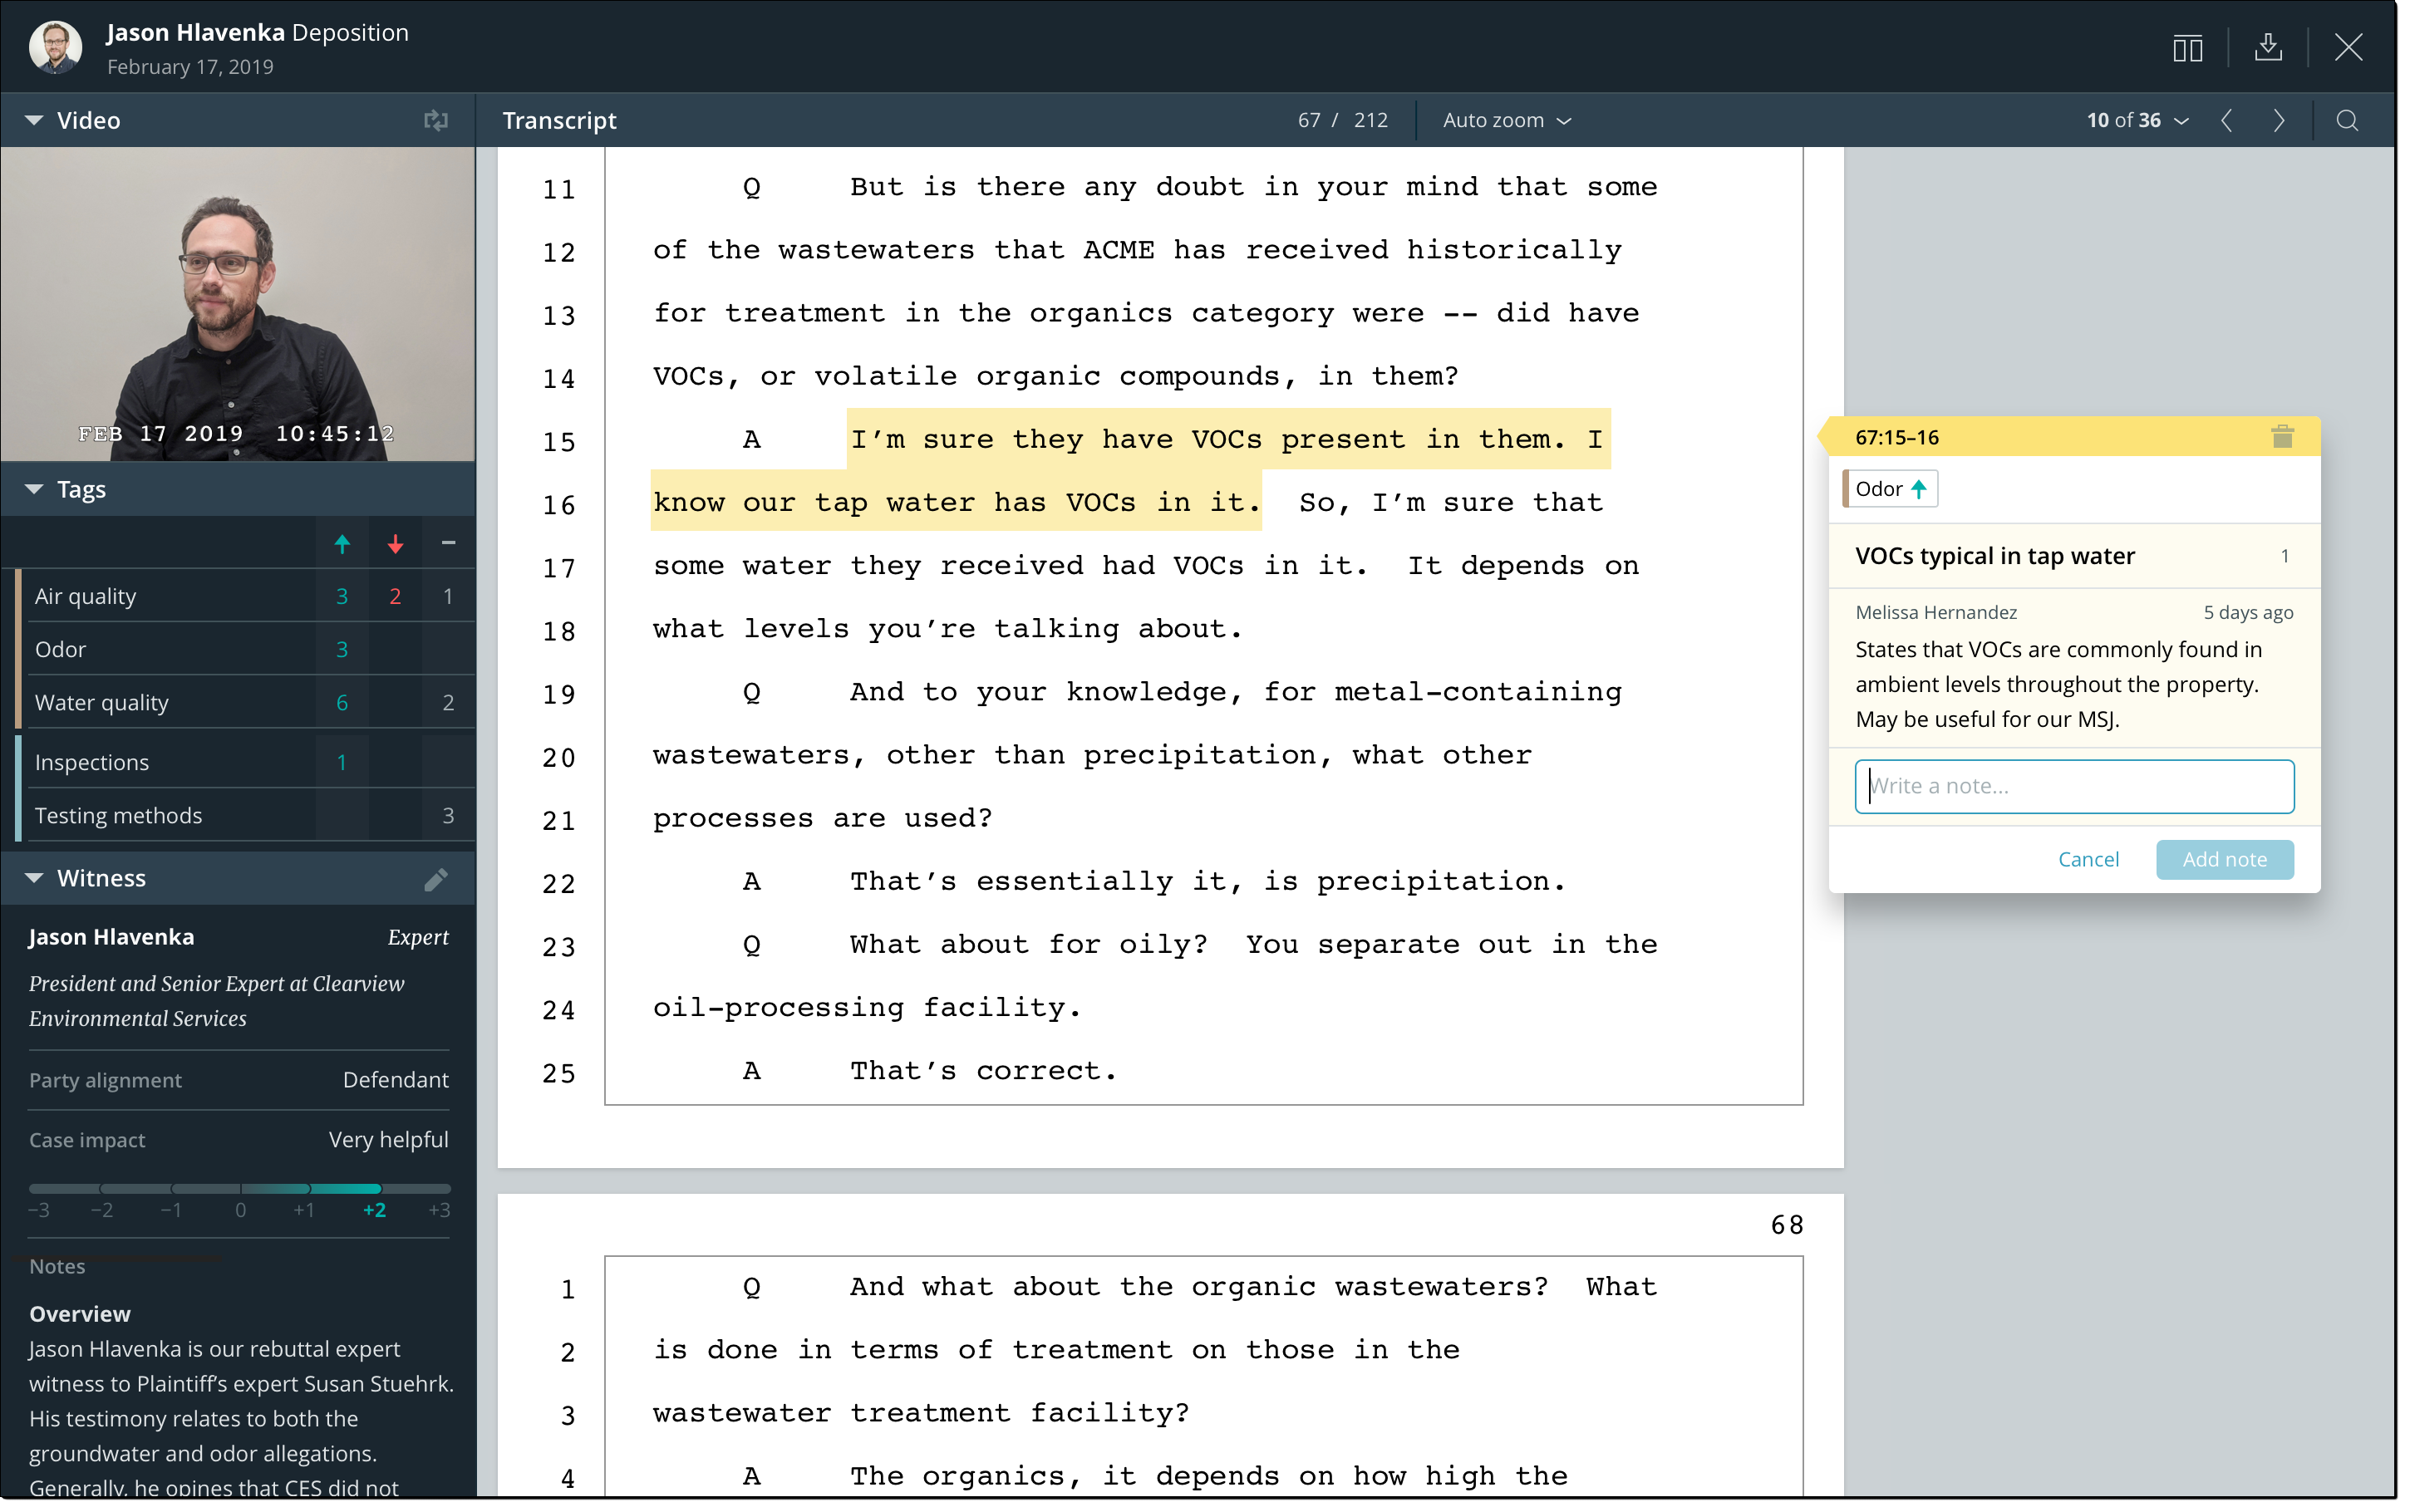
Task: Edit witness details pencil icon
Action: 435,879
